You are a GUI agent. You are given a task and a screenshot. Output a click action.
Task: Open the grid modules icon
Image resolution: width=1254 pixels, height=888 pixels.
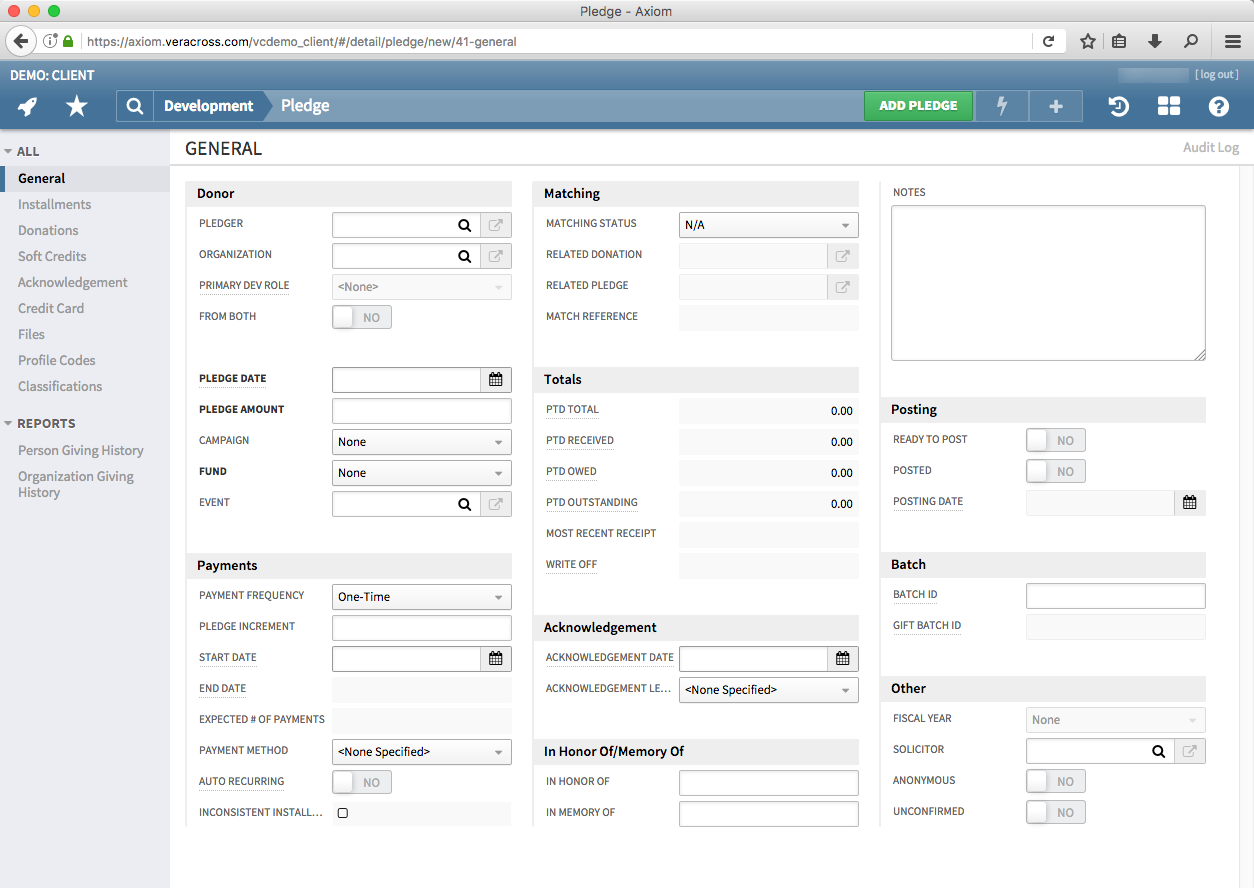click(x=1168, y=106)
